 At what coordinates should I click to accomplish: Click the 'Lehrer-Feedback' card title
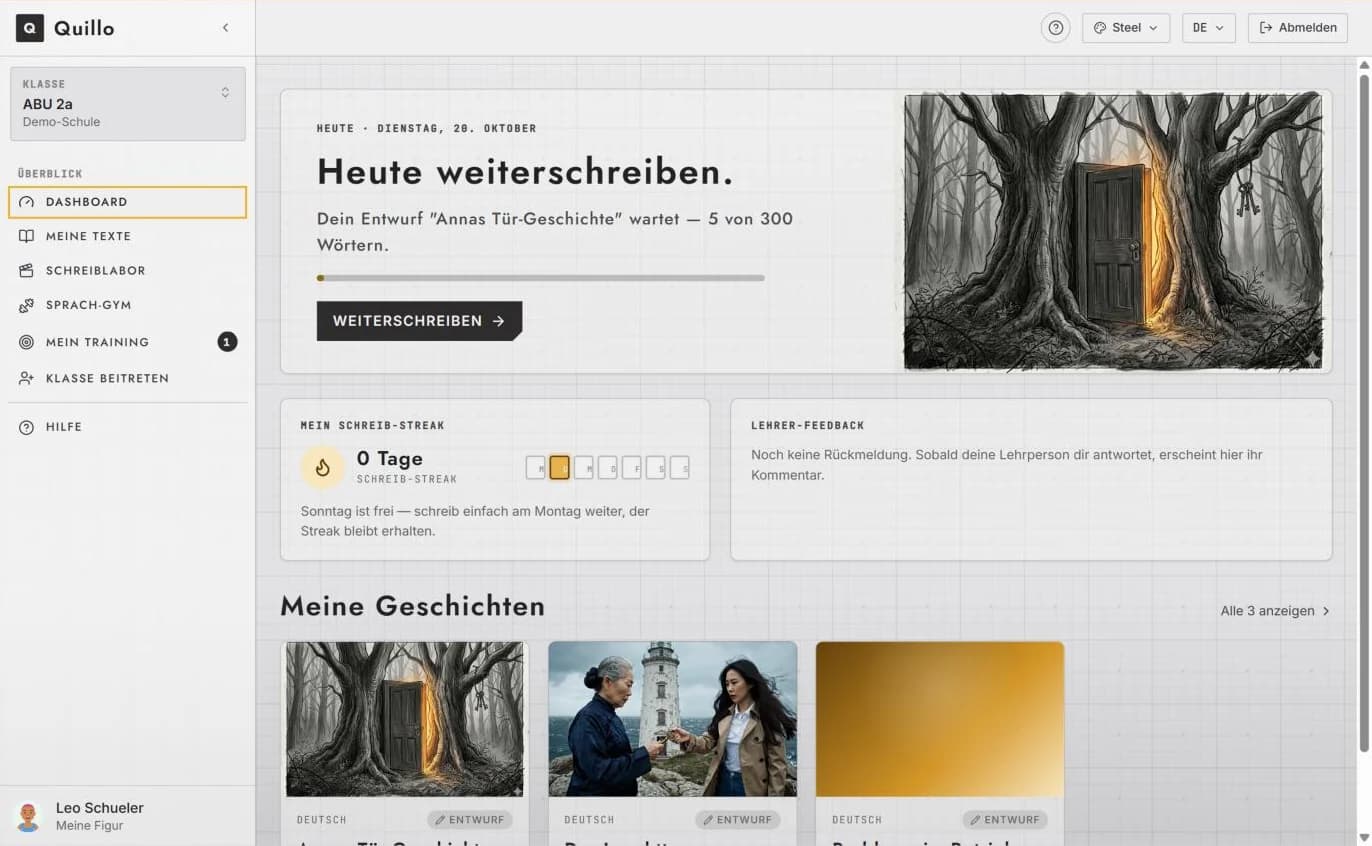click(x=808, y=425)
